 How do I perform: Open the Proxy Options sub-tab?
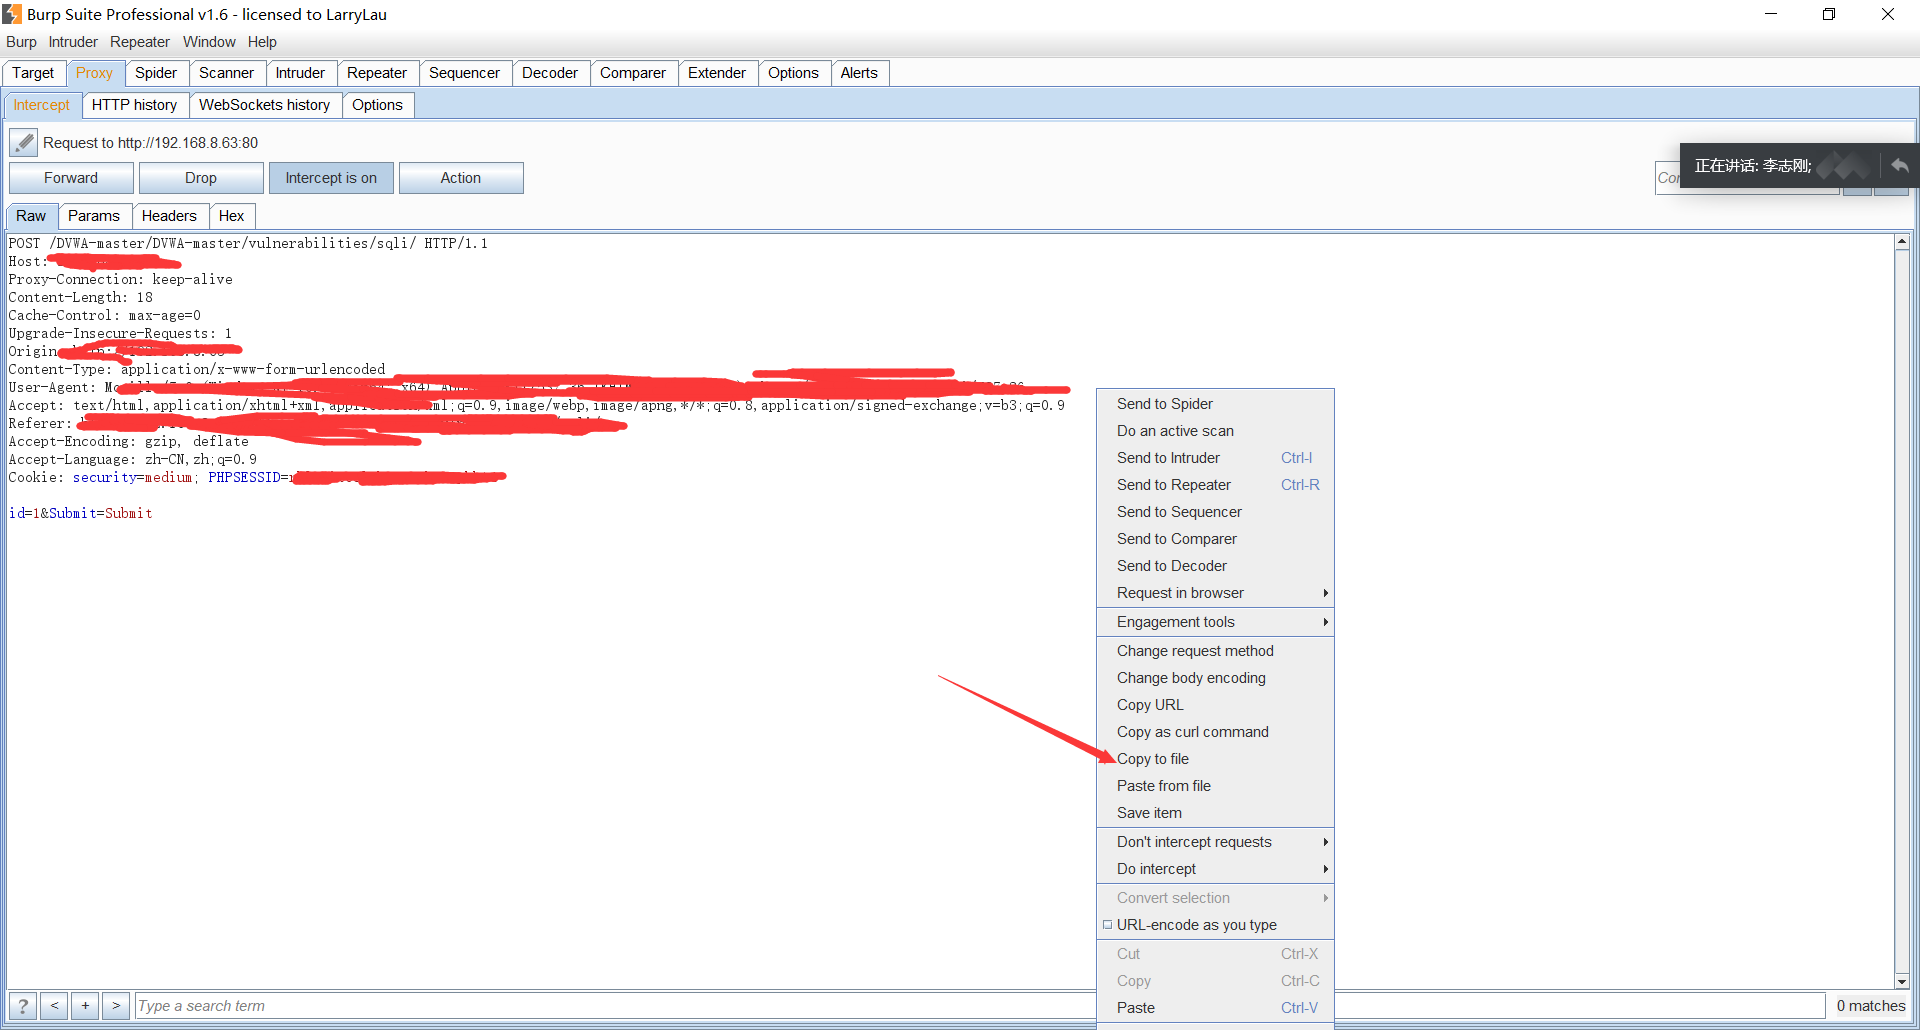(x=377, y=105)
